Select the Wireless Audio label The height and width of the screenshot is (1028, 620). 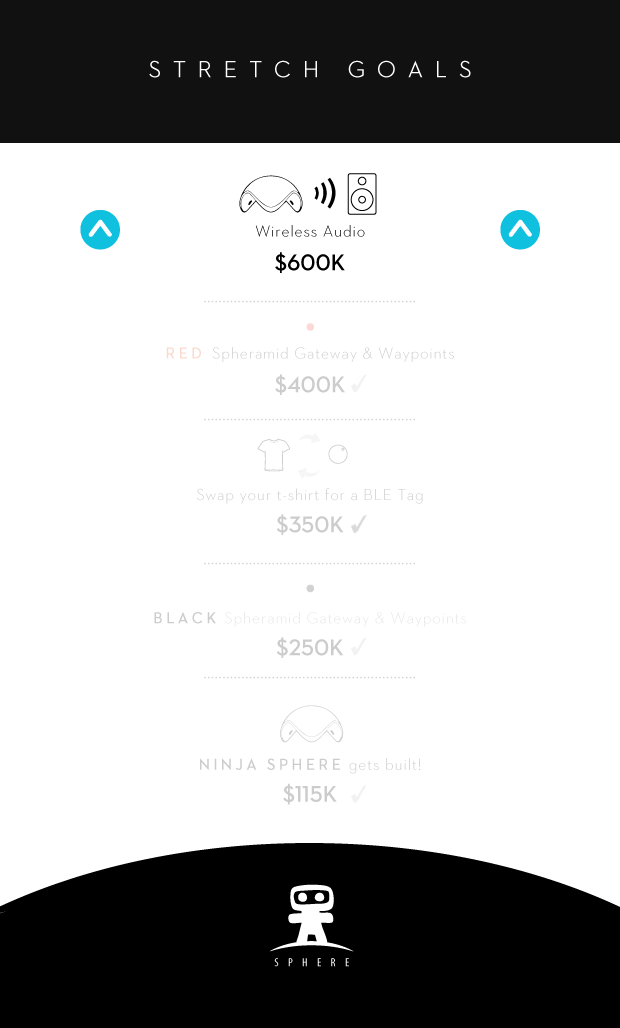310,231
